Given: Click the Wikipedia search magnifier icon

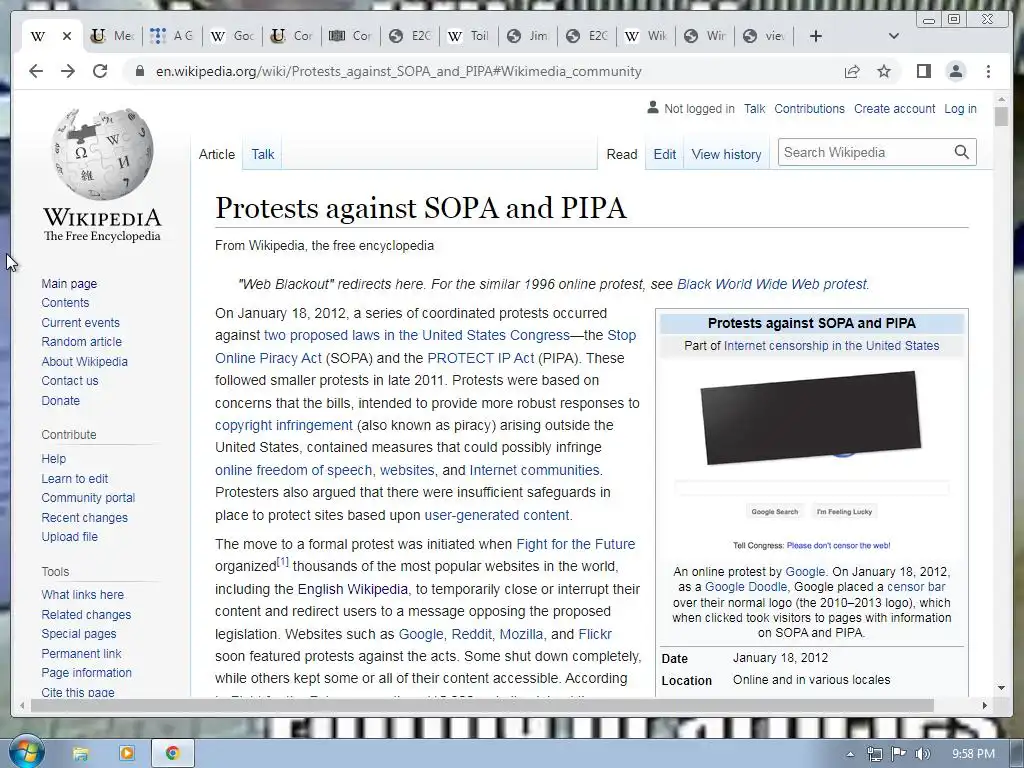Looking at the screenshot, I should (x=961, y=152).
